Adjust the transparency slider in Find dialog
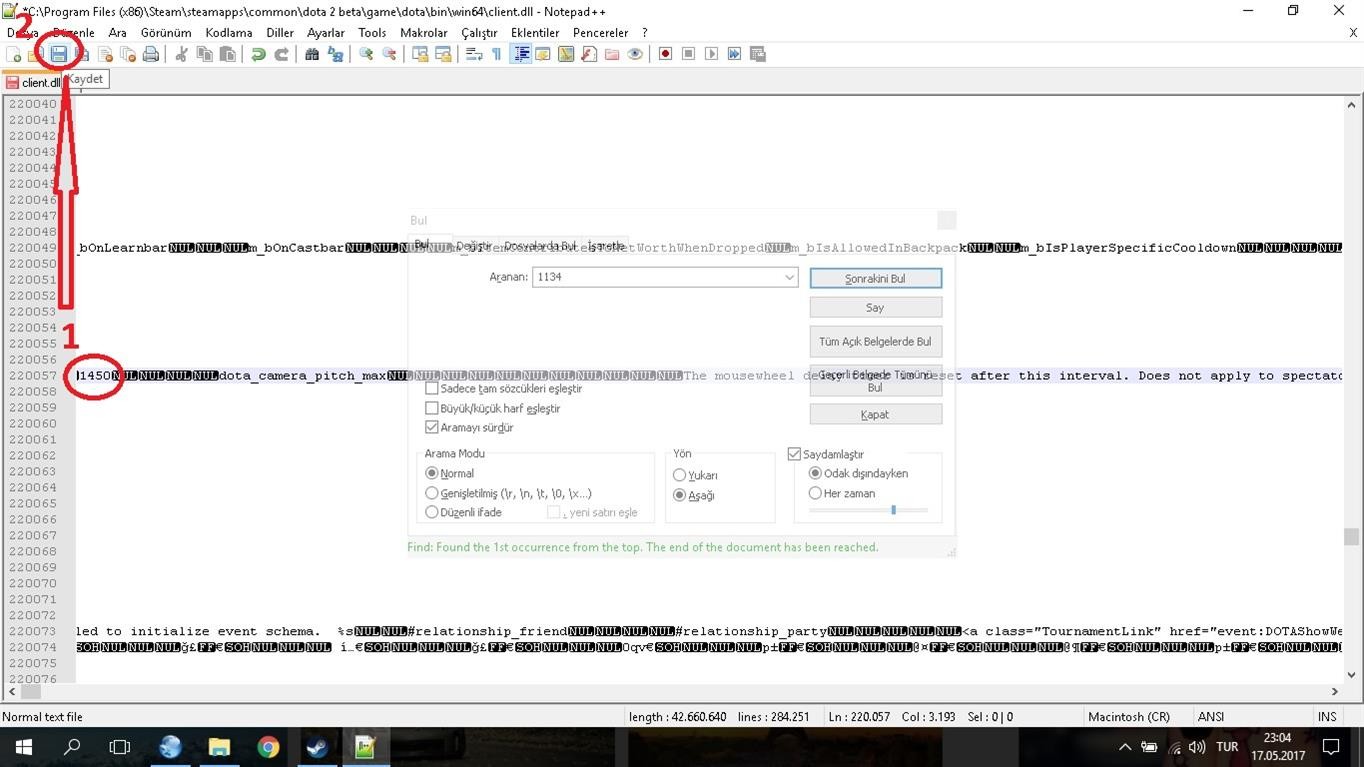The height and width of the screenshot is (767, 1364). pos(893,510)
